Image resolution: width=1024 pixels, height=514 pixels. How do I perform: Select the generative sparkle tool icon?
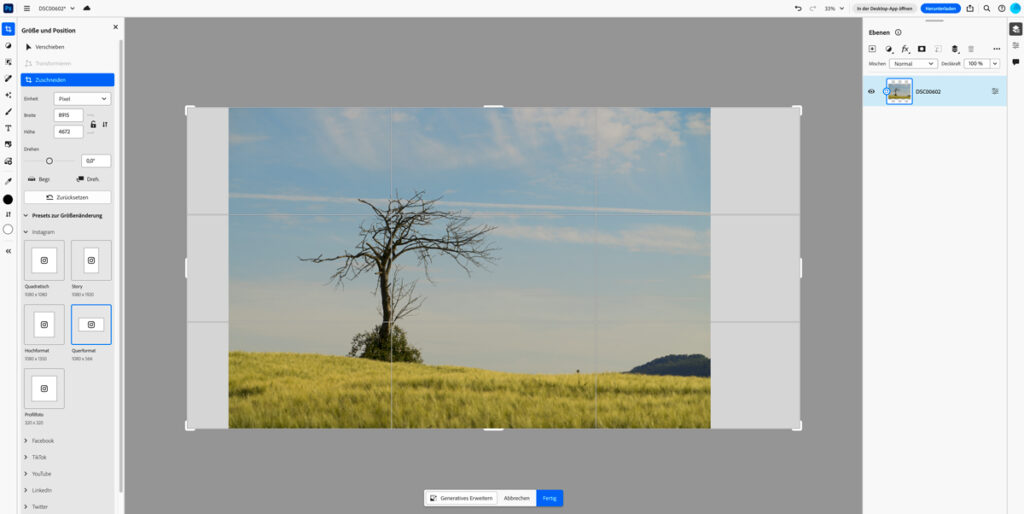tap(8, 95)
